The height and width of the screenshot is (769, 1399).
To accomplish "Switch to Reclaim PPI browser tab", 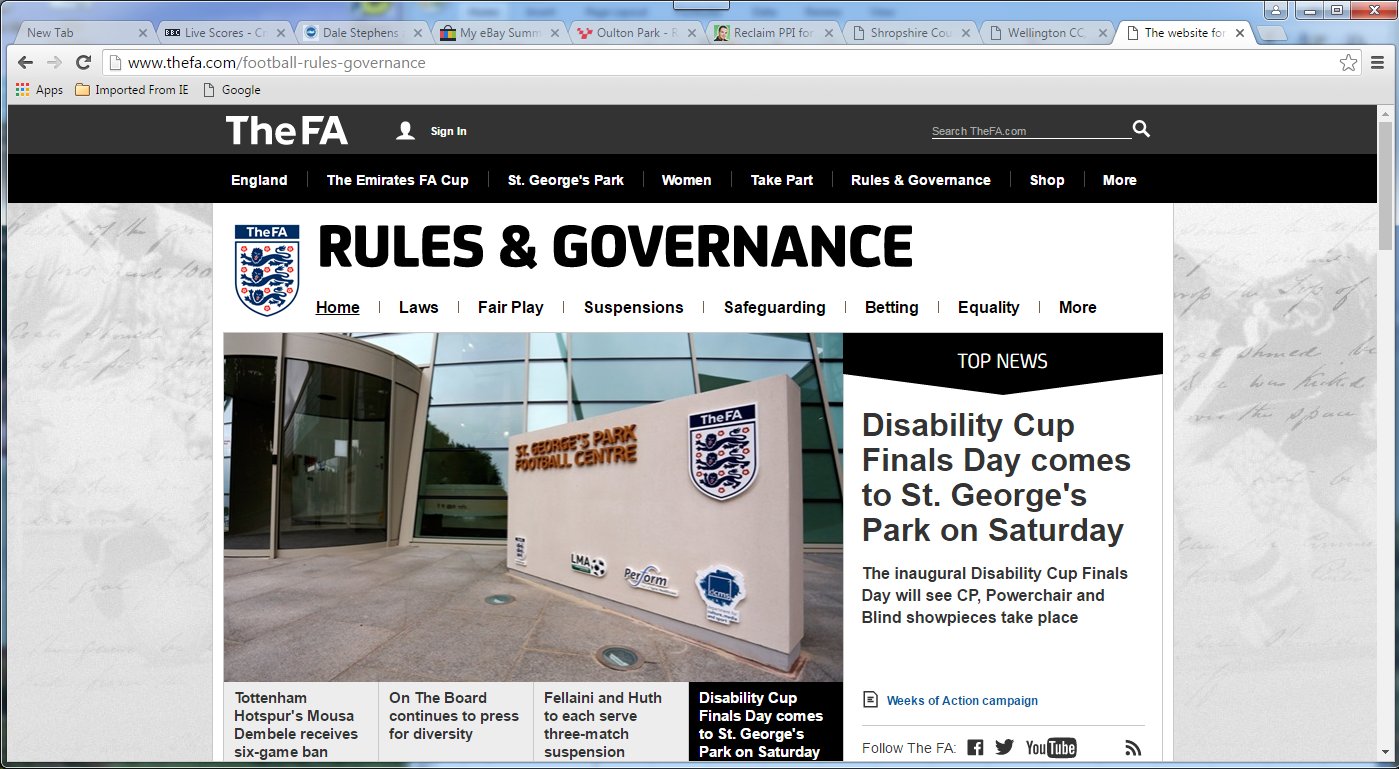I will [772, 32].
